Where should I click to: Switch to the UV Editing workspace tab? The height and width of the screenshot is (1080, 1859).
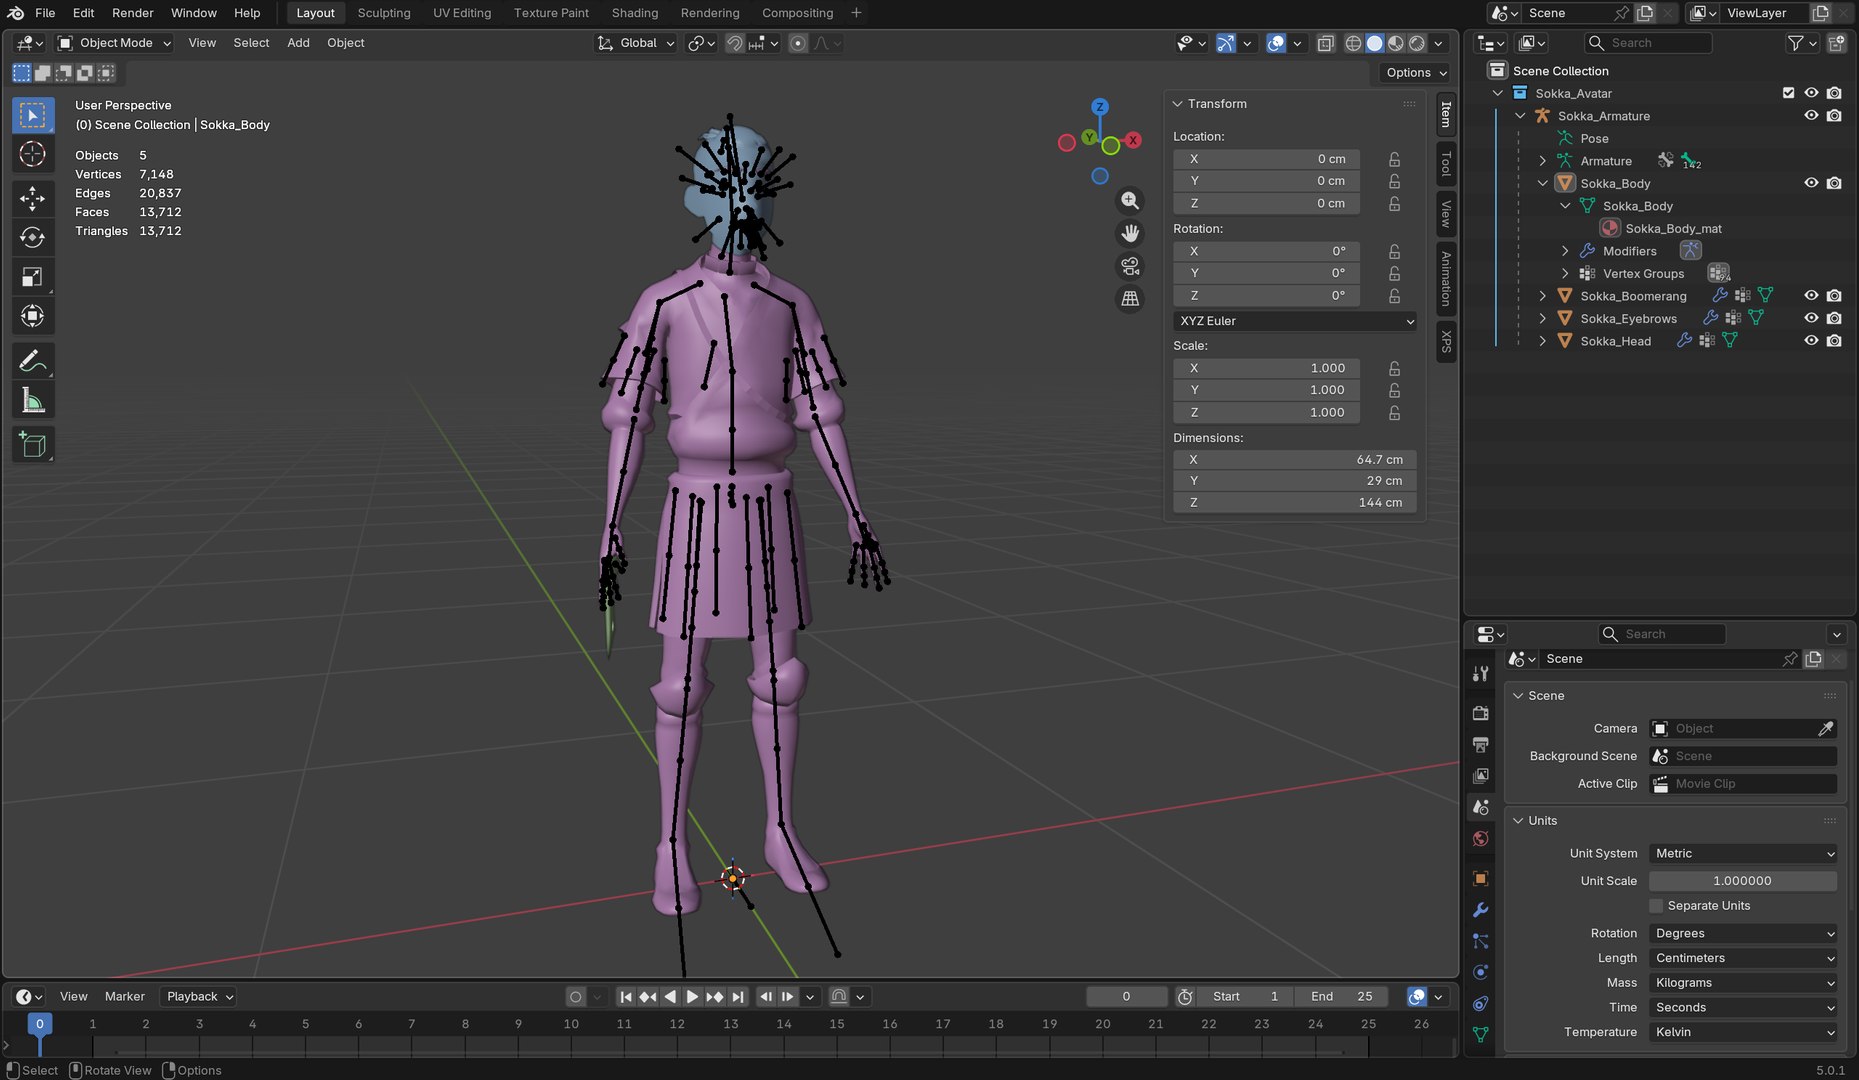[x=462, y=13]
